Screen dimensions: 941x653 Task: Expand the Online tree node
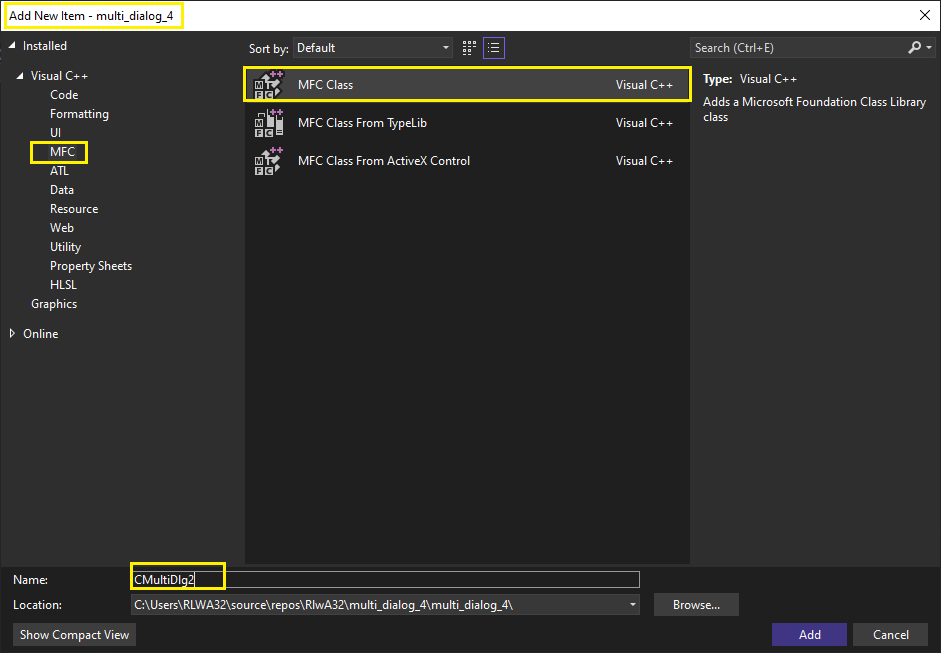pos(12,333)
